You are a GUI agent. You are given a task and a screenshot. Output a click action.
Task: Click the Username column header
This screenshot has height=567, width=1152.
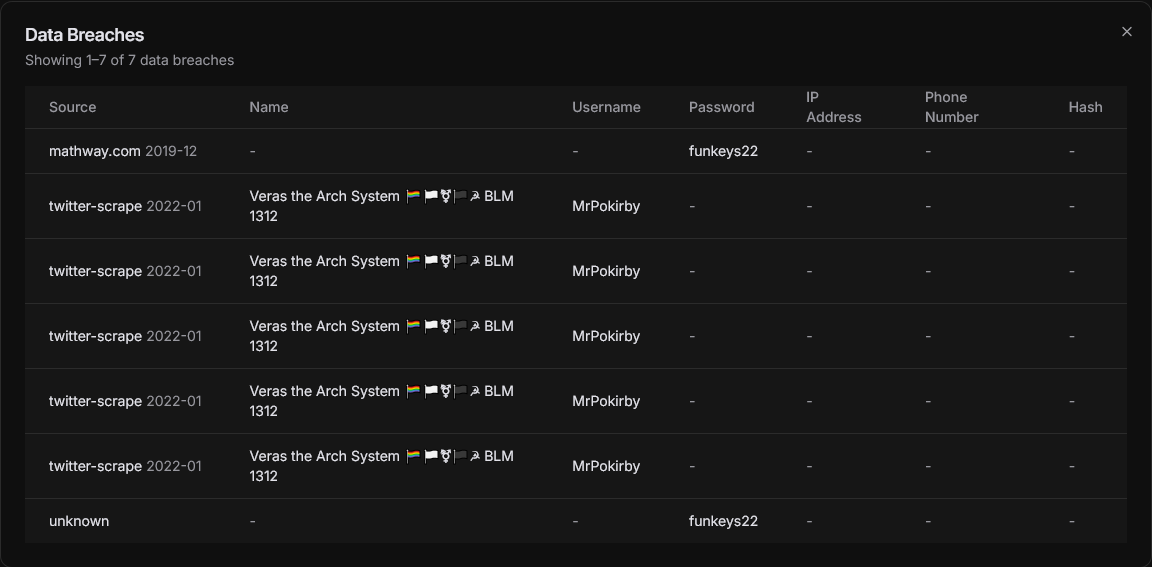click(x=606, y=107)
